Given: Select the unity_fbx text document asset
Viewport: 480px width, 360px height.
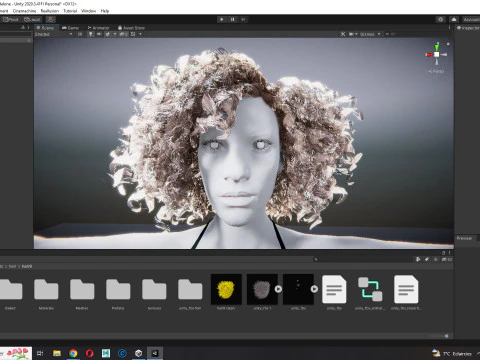Looking at the screenshot, I should click(334, 289).
